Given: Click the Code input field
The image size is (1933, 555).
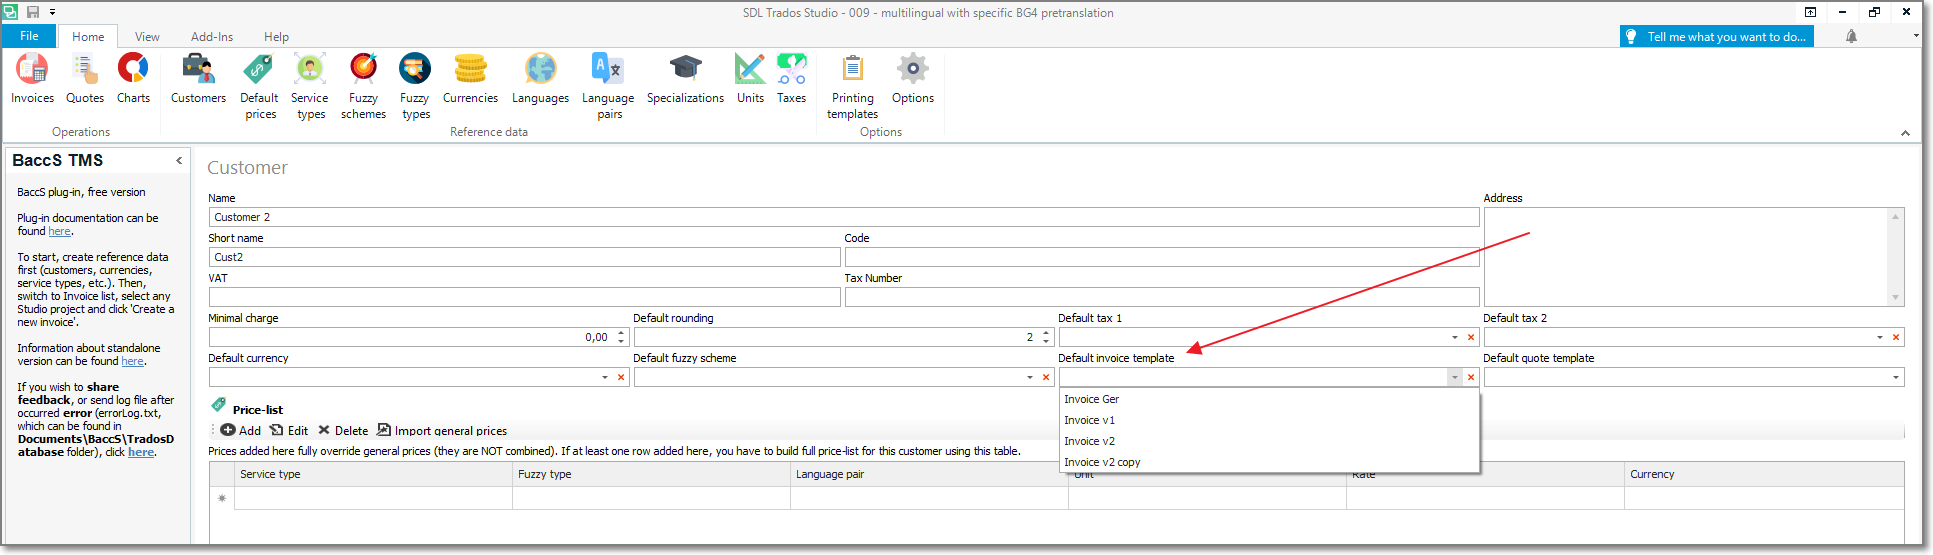Looking at the screenshot, I should pos(1162,257).
